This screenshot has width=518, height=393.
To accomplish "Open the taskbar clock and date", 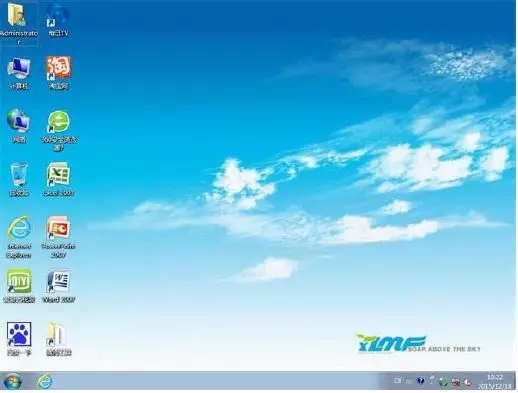I will [x=495, y=382].
